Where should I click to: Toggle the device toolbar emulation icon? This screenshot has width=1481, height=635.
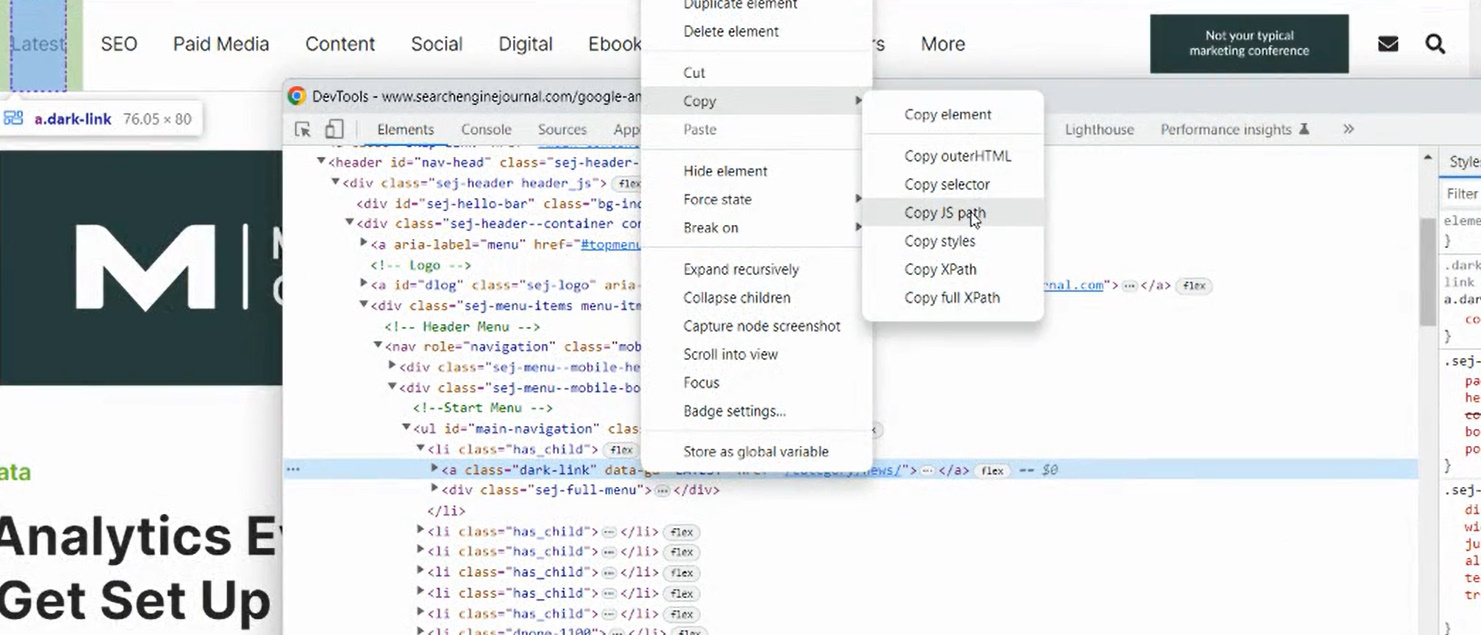coord(334,129)
